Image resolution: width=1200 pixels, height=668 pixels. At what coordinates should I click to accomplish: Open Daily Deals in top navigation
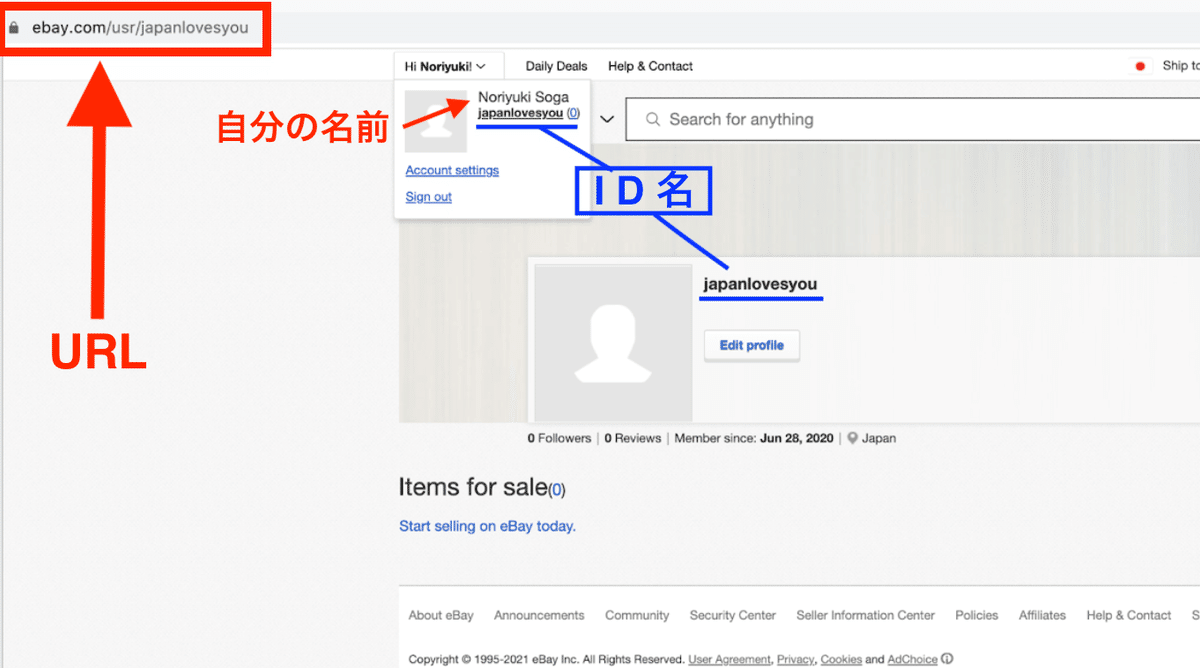(x=557, y=66)
